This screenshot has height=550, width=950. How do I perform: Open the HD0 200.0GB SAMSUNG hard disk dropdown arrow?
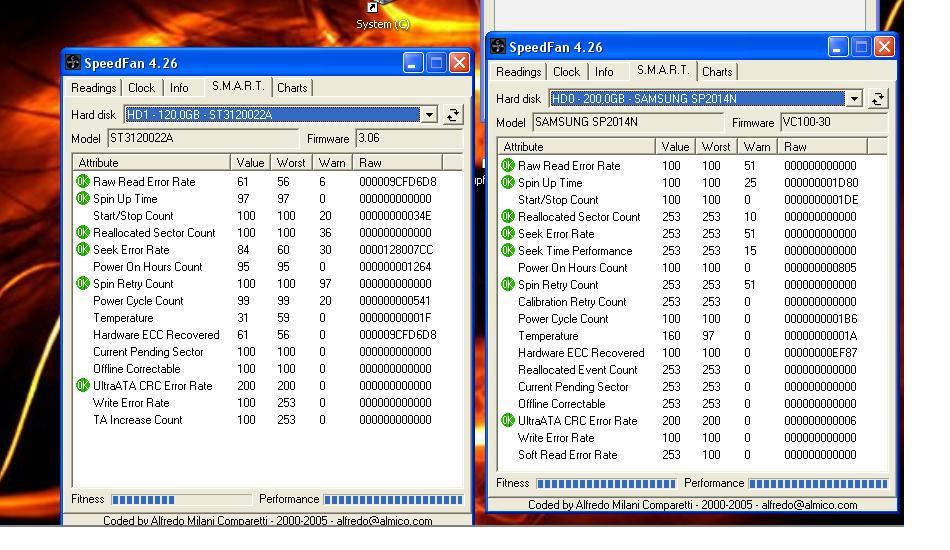pyautogui.click(x=854, y=98)
